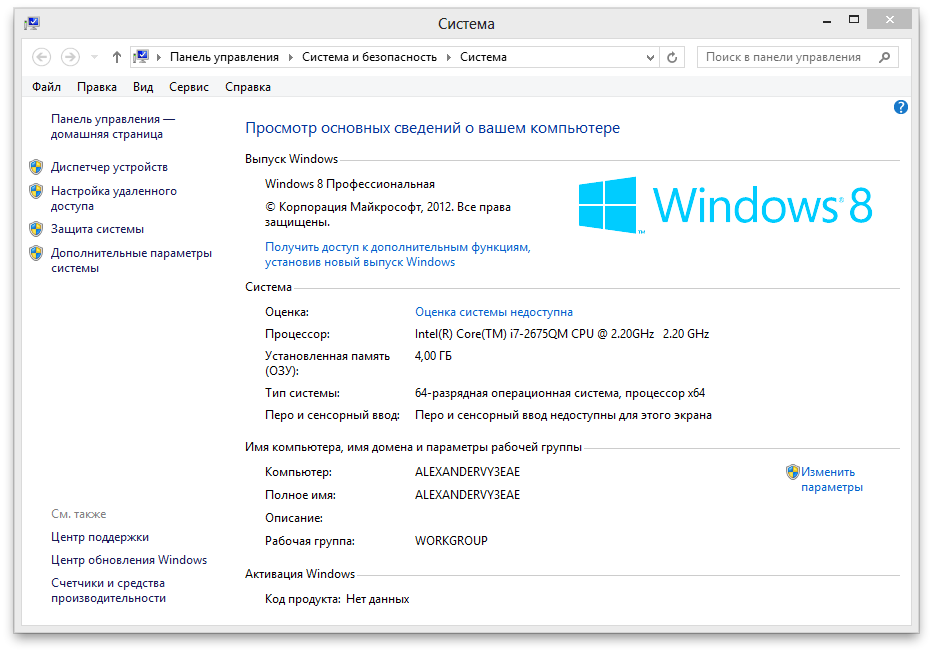Screen dimensions: 933x653
Task: Open Защита системы link
Action: click(x=97, y=229)
